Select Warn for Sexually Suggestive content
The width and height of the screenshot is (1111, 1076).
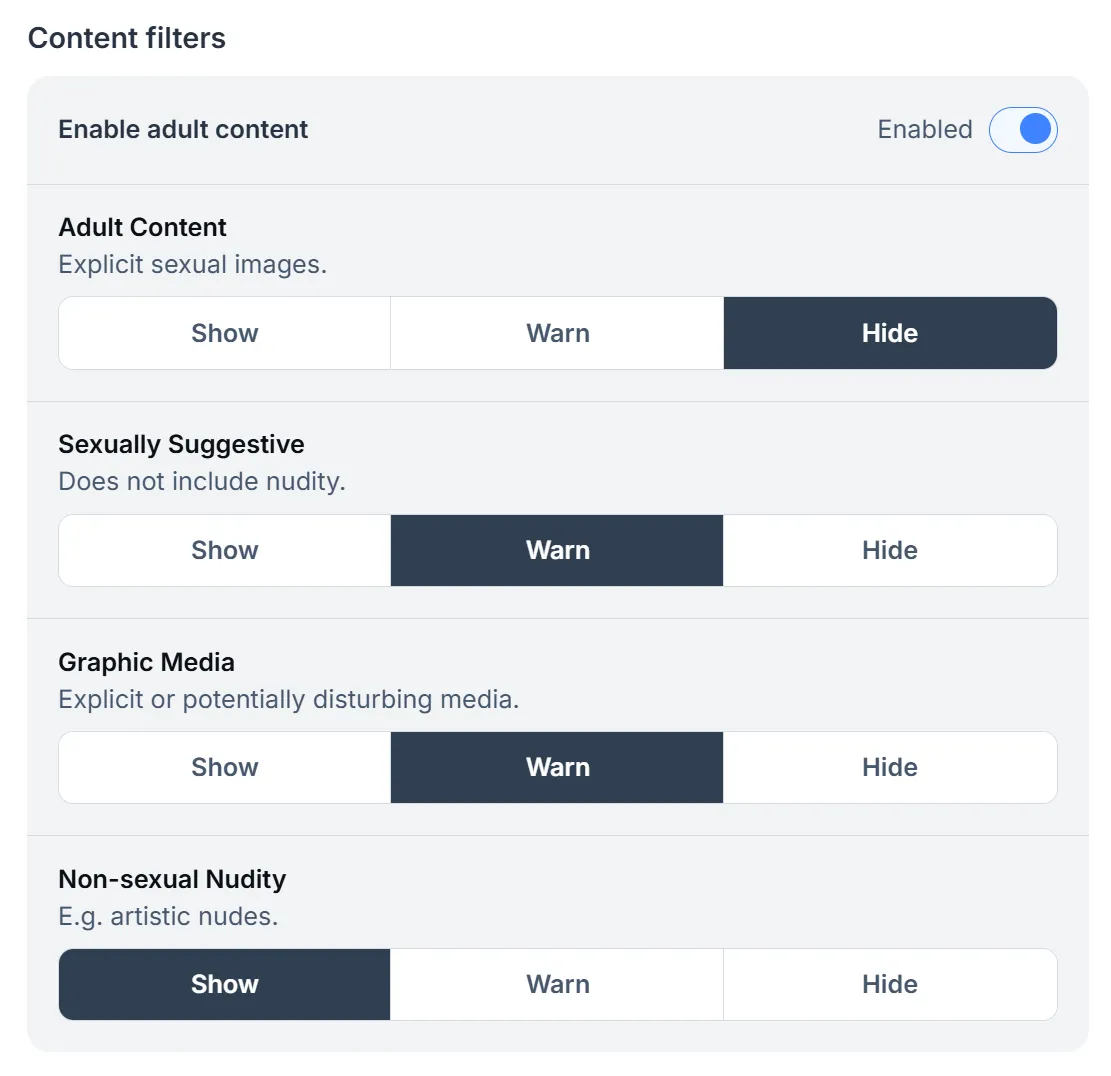pyautogui.click(x=557, y=550)
